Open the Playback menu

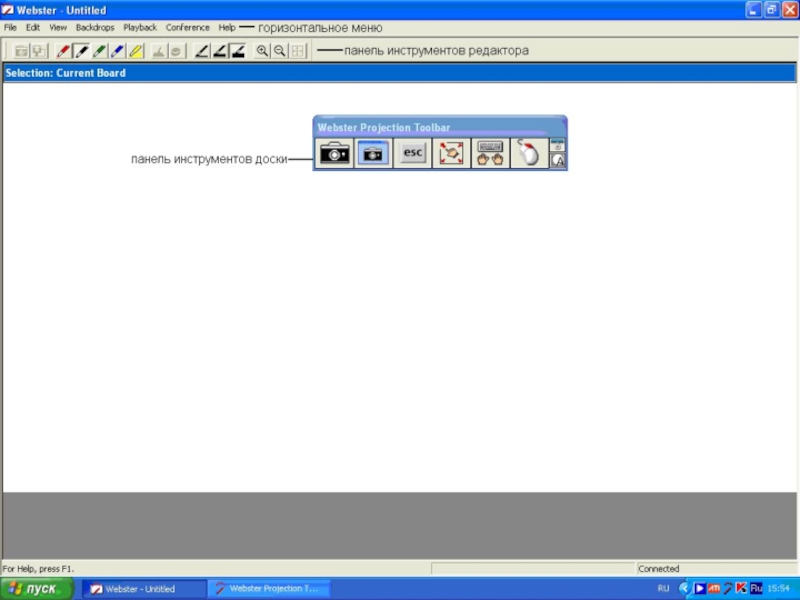tap(140, 28)
